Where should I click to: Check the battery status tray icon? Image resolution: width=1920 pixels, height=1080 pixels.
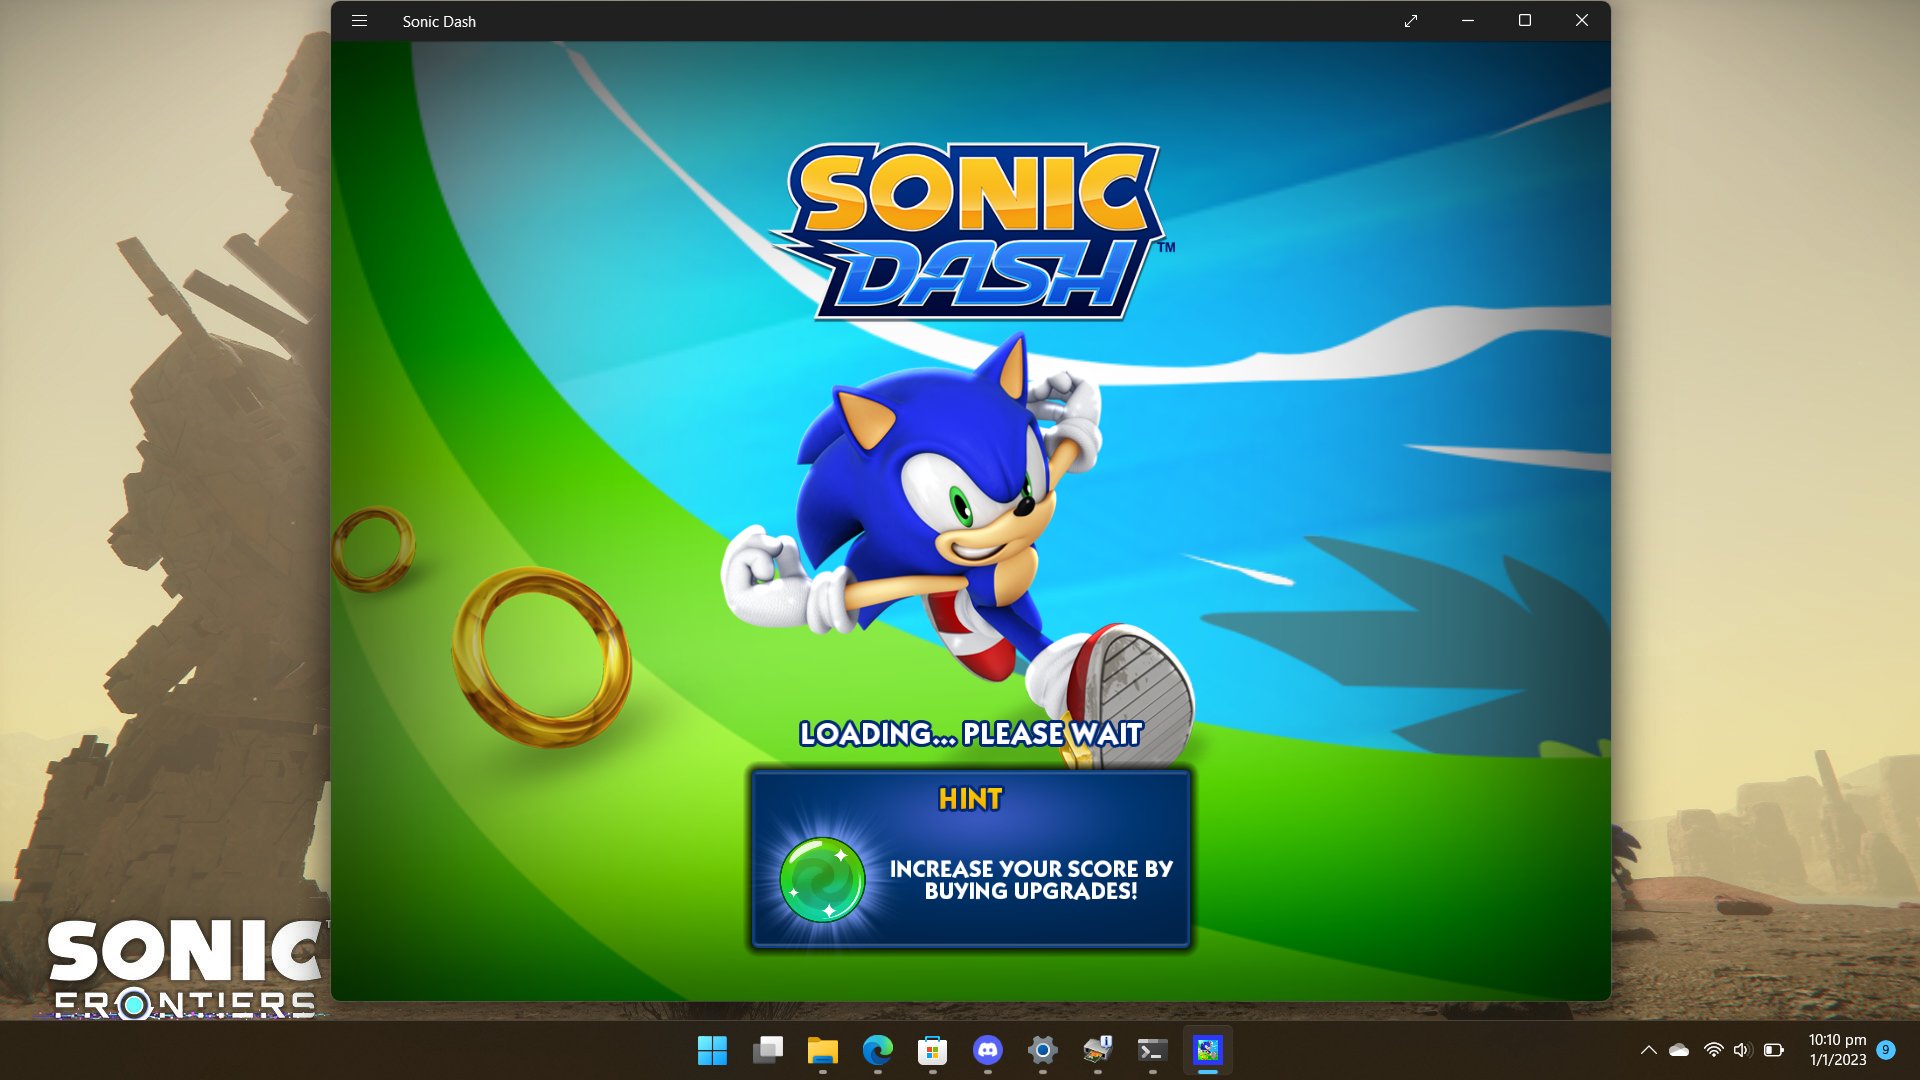click(1774, 1050)
